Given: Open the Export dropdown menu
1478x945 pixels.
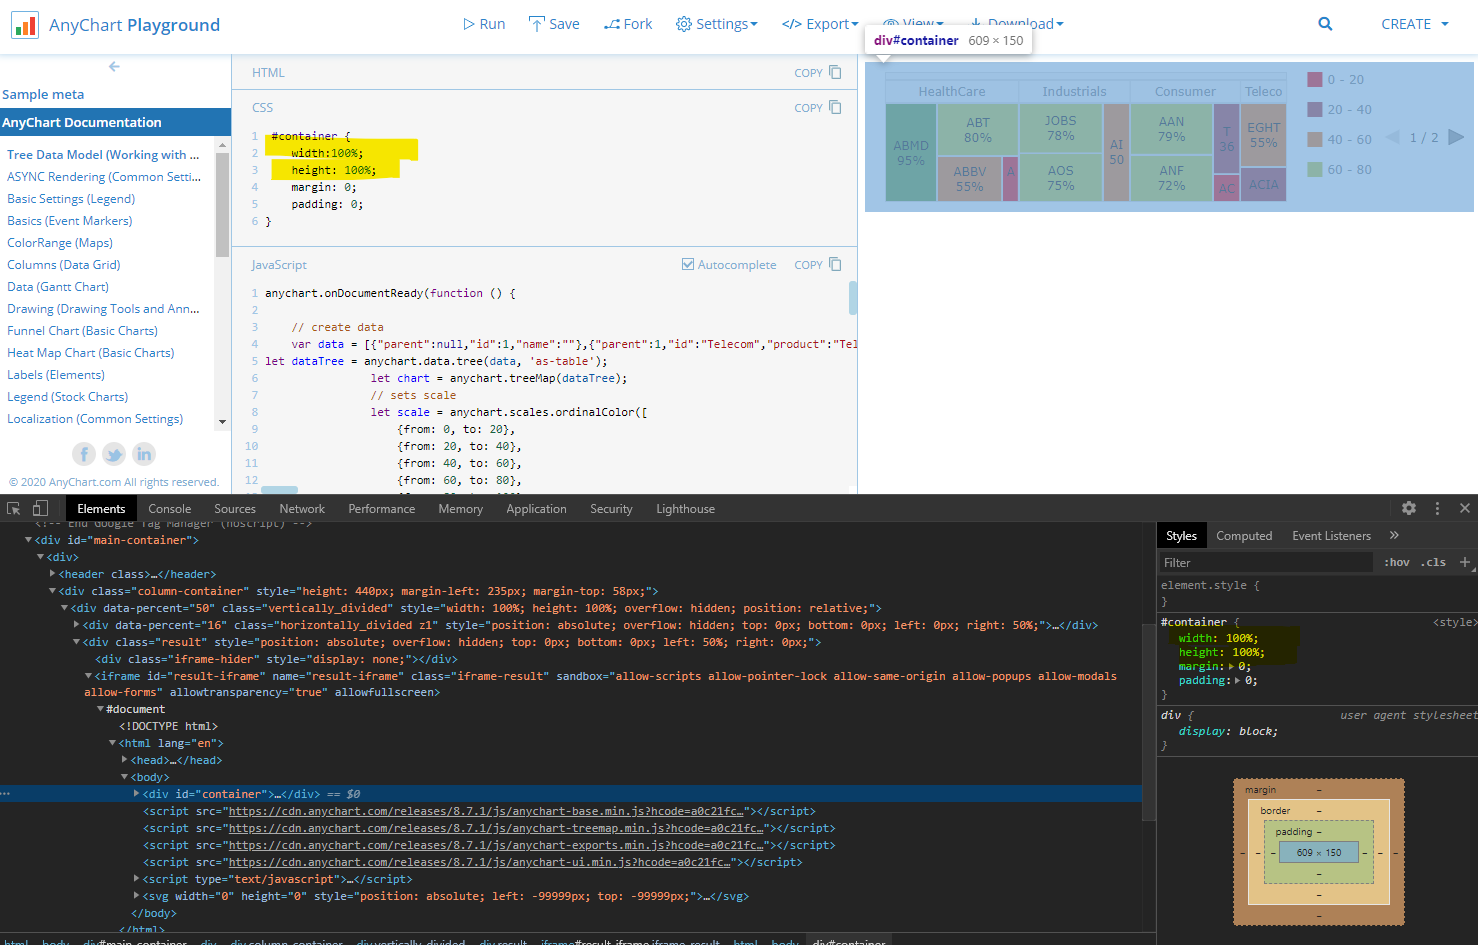Looking at the screenshot, I should tap(820, 24).
